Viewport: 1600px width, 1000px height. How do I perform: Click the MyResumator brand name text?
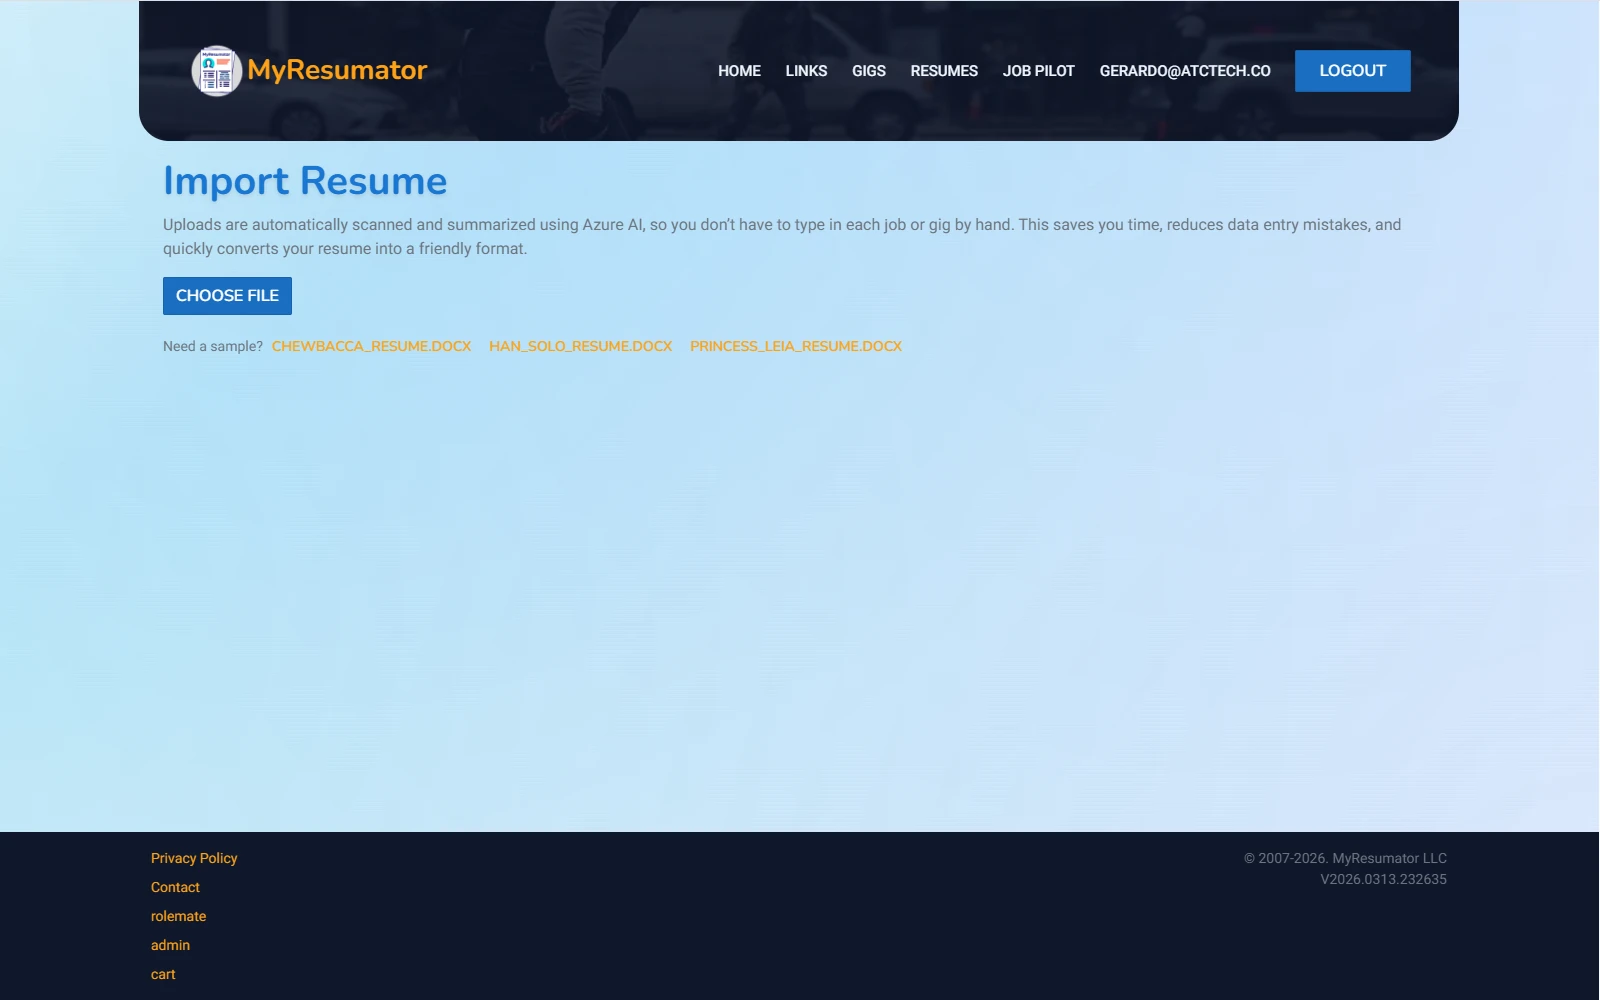point(337,70)
